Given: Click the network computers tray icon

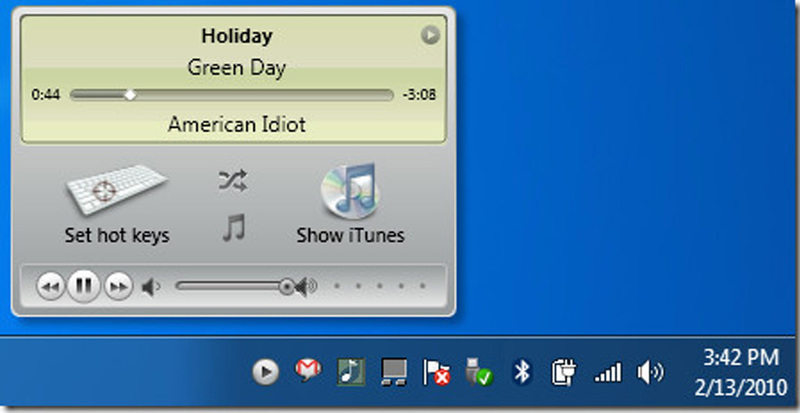Looking at the screenshot, I should tap(394, 372).
